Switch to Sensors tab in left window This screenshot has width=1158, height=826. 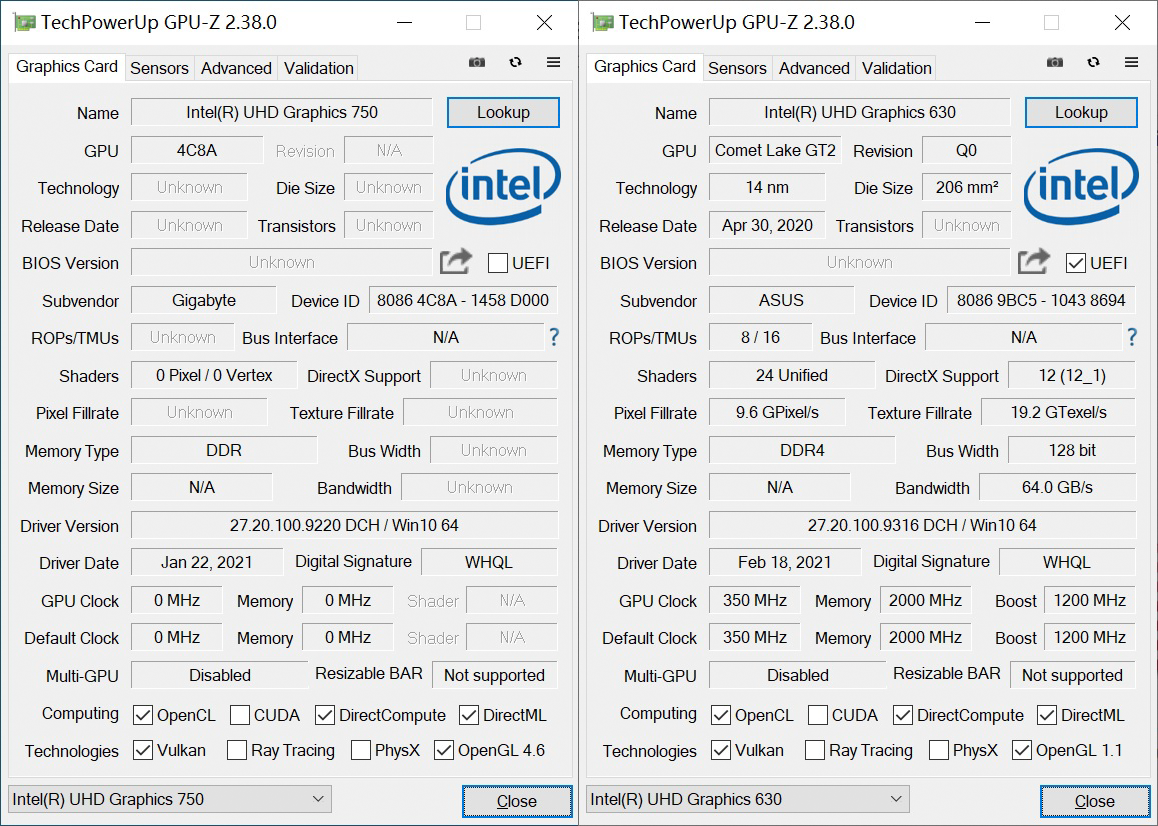pyautogui.click(x=160, y=68)
